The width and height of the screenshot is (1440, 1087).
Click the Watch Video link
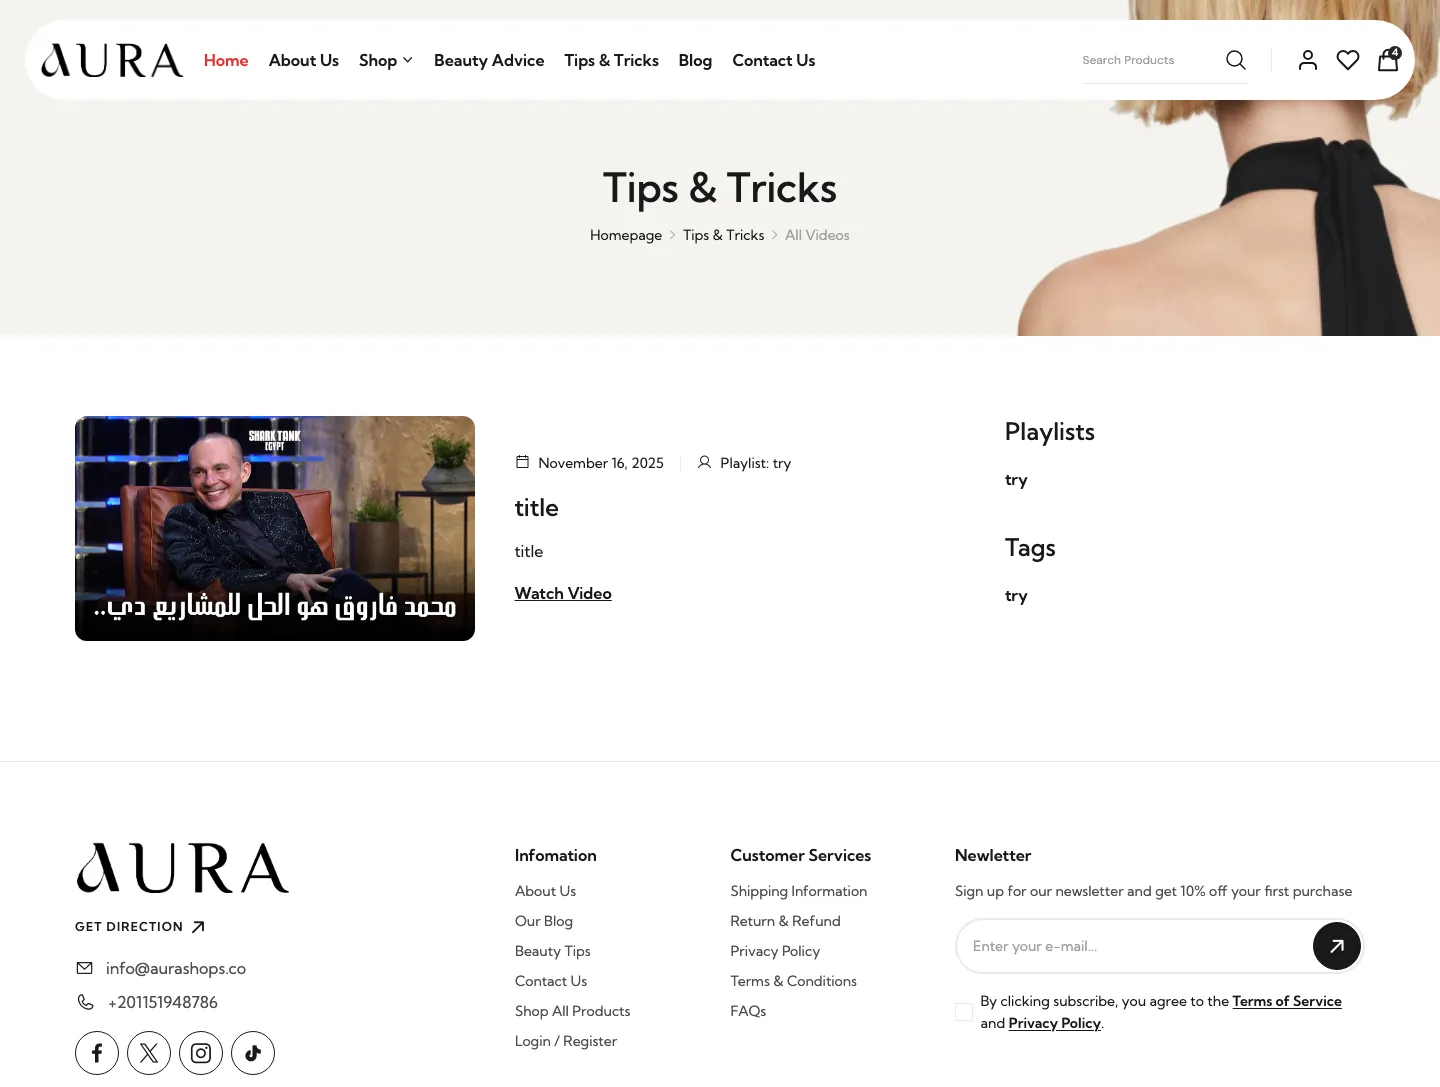[563, 593]
